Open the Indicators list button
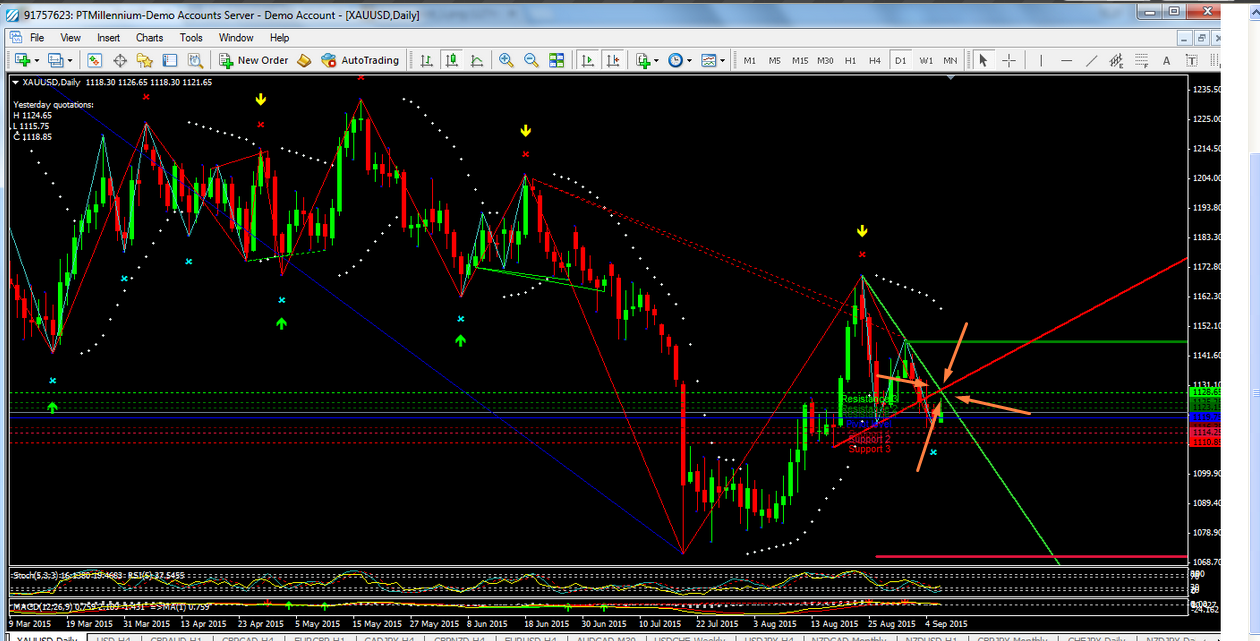 643,60
